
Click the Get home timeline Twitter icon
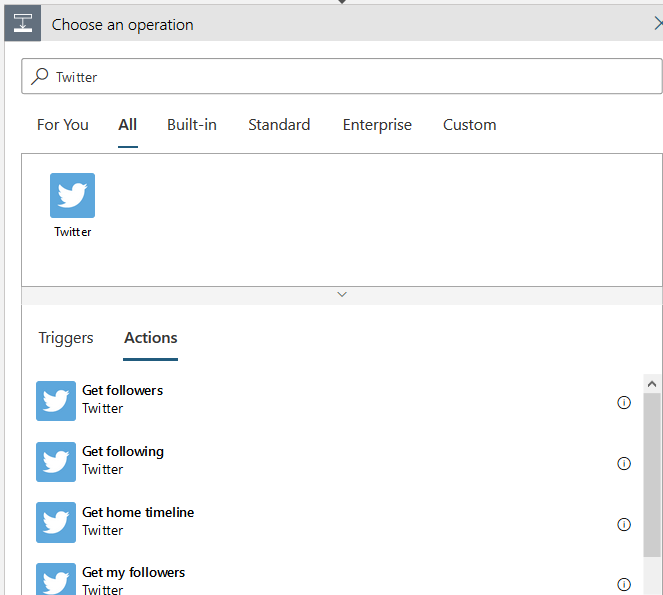tap(56, 522)
